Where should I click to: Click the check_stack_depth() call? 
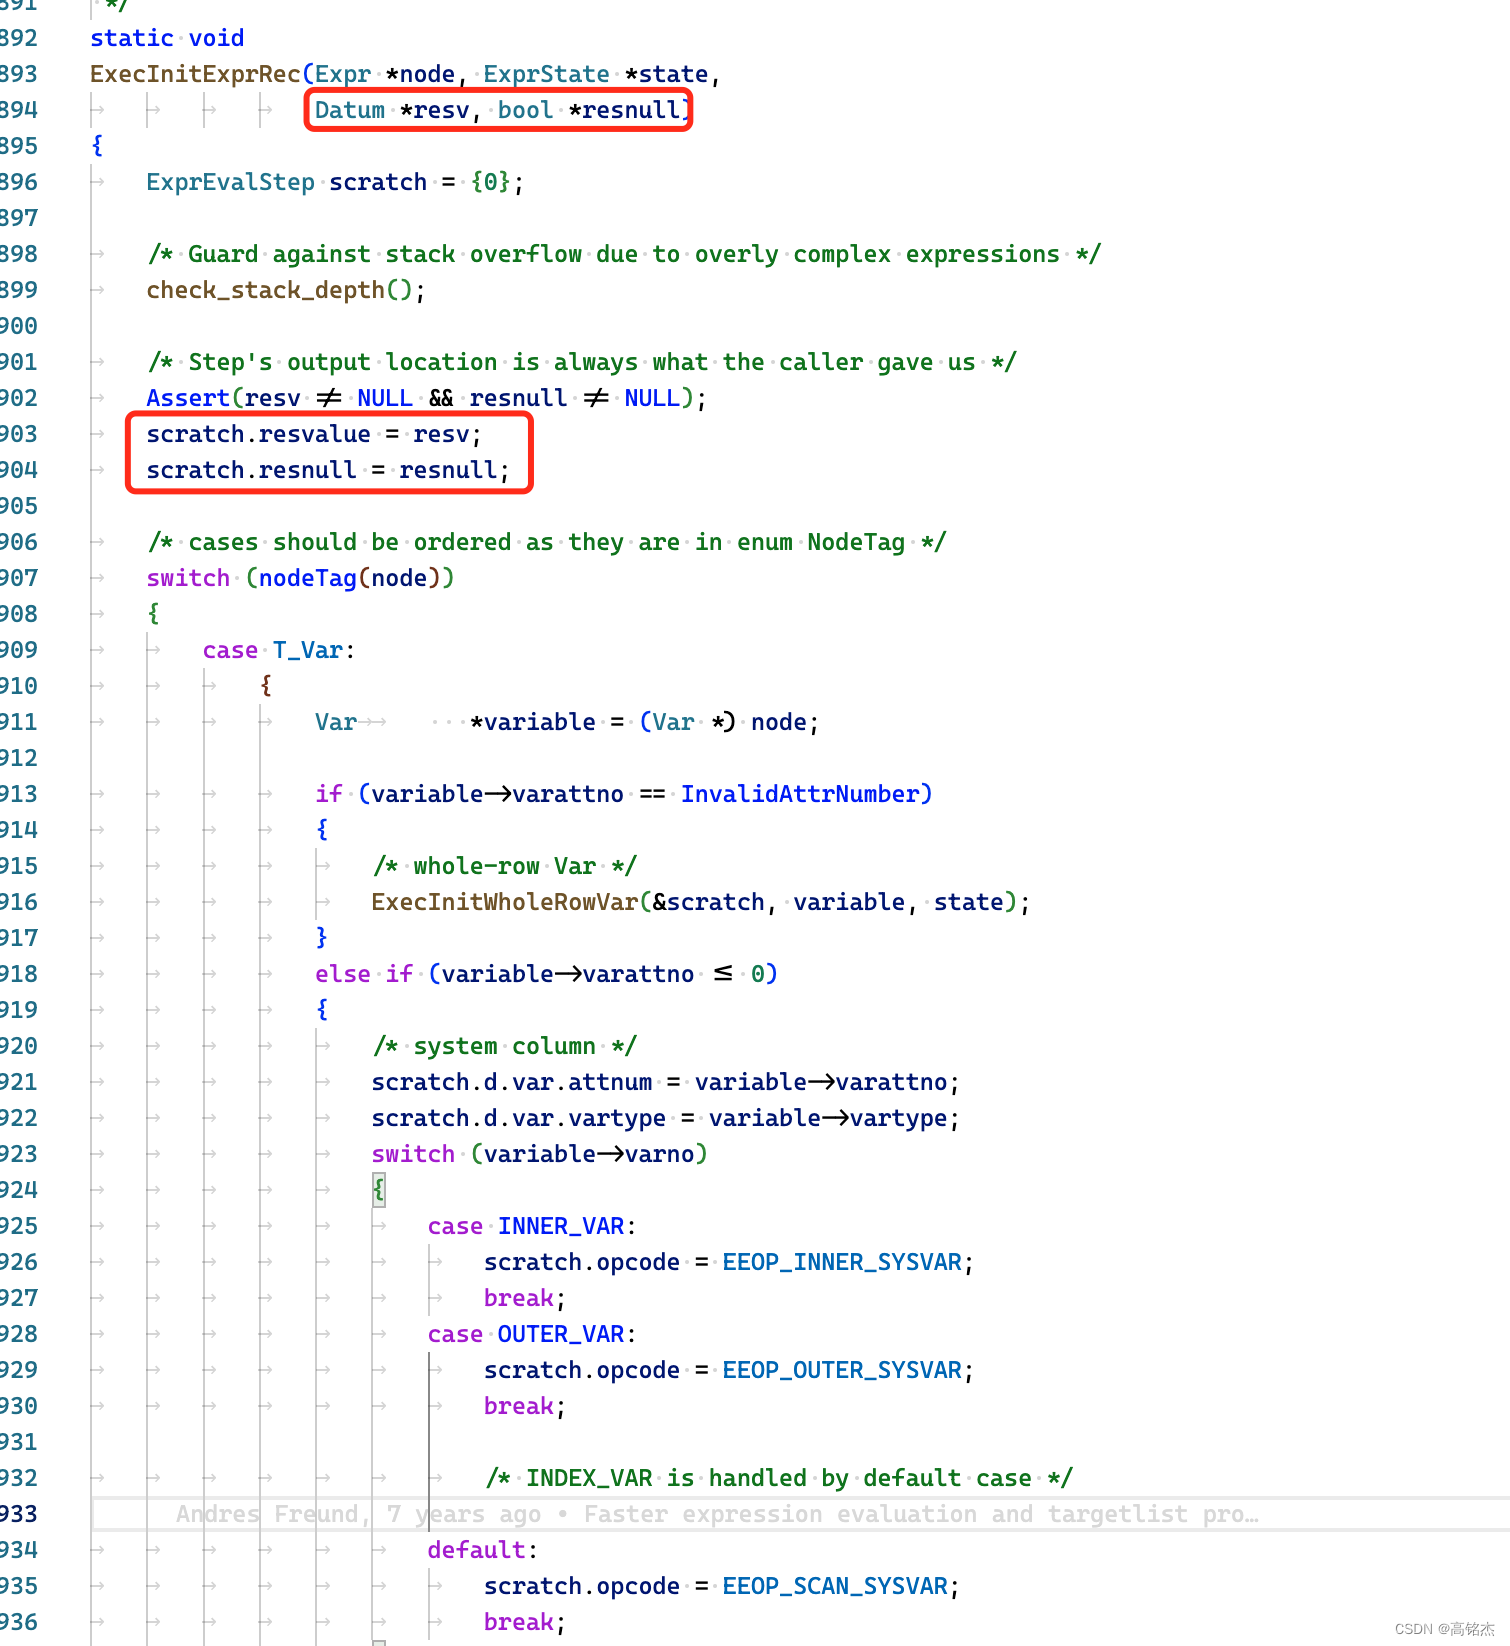(x=286, y=290)
